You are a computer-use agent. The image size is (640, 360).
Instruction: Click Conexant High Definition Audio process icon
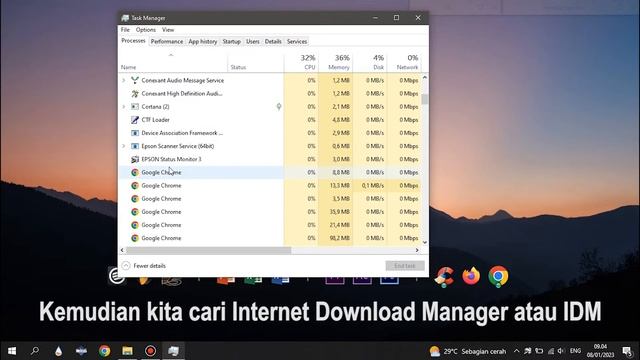click(135, 93)
